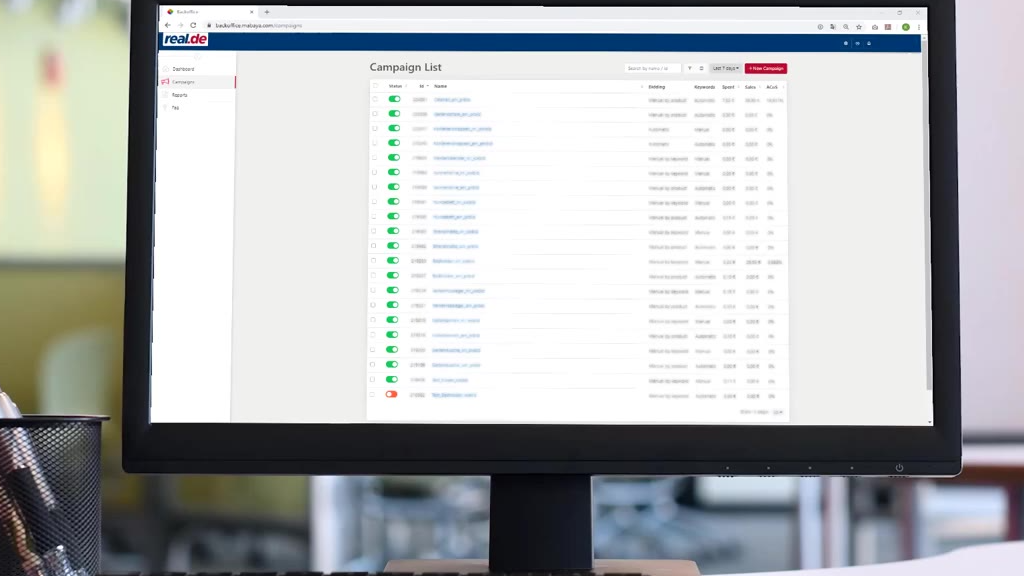Open Faq in the sidebar

pos(175,108)
